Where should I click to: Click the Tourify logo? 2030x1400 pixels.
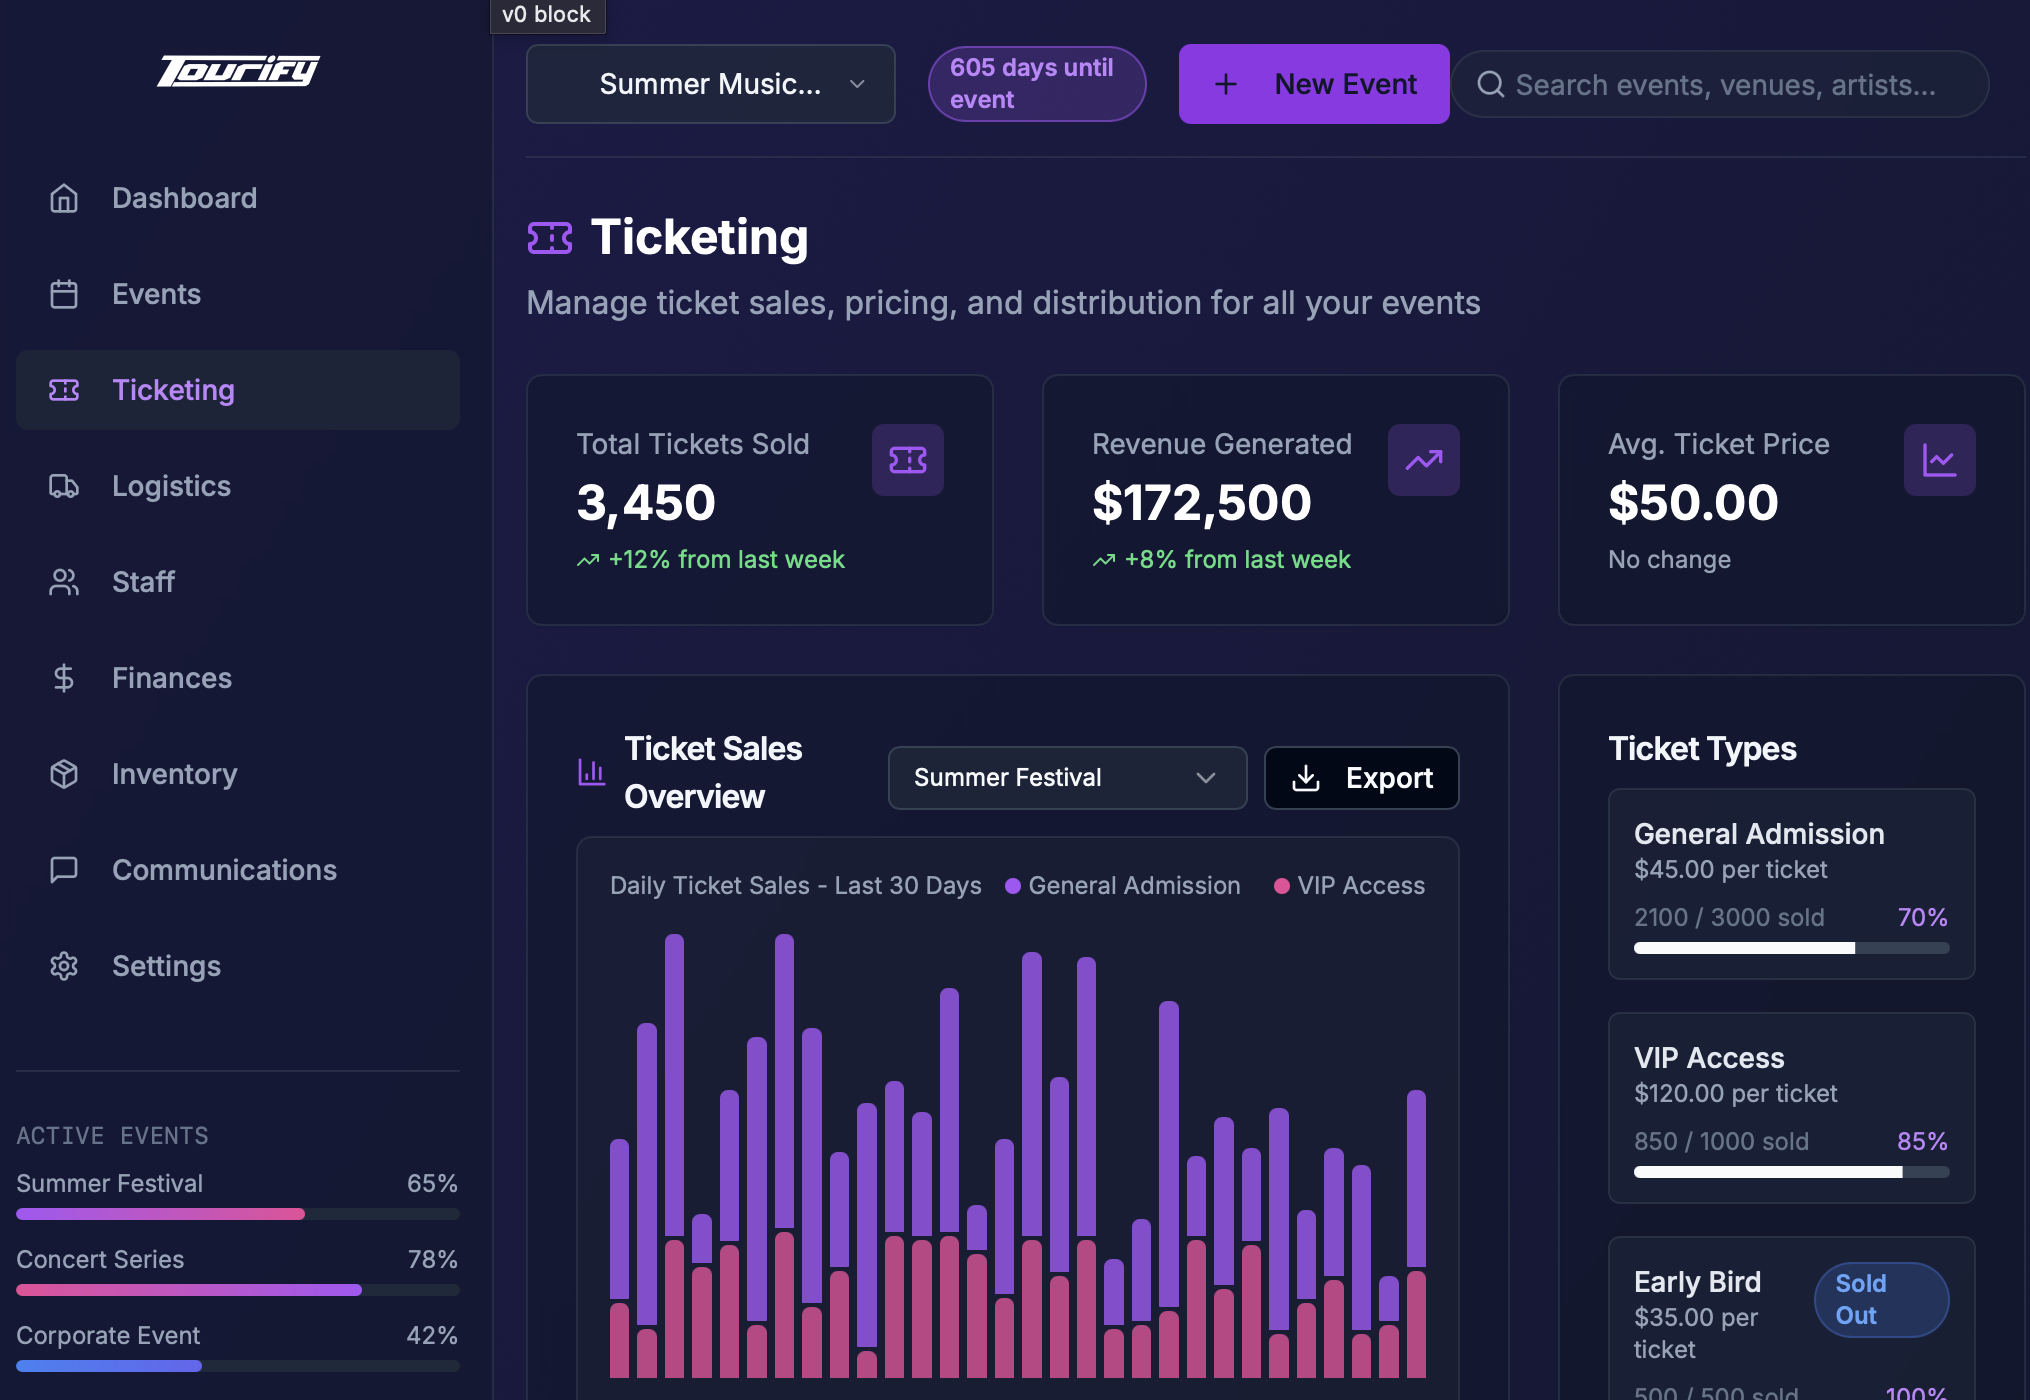238,71
